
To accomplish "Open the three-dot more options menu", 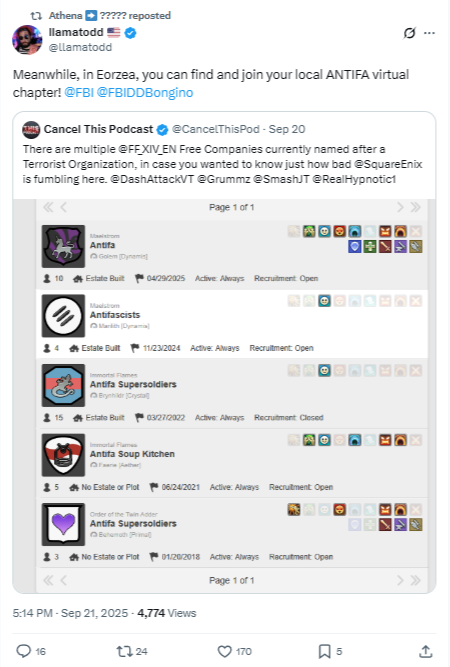I will coord(430,33).
